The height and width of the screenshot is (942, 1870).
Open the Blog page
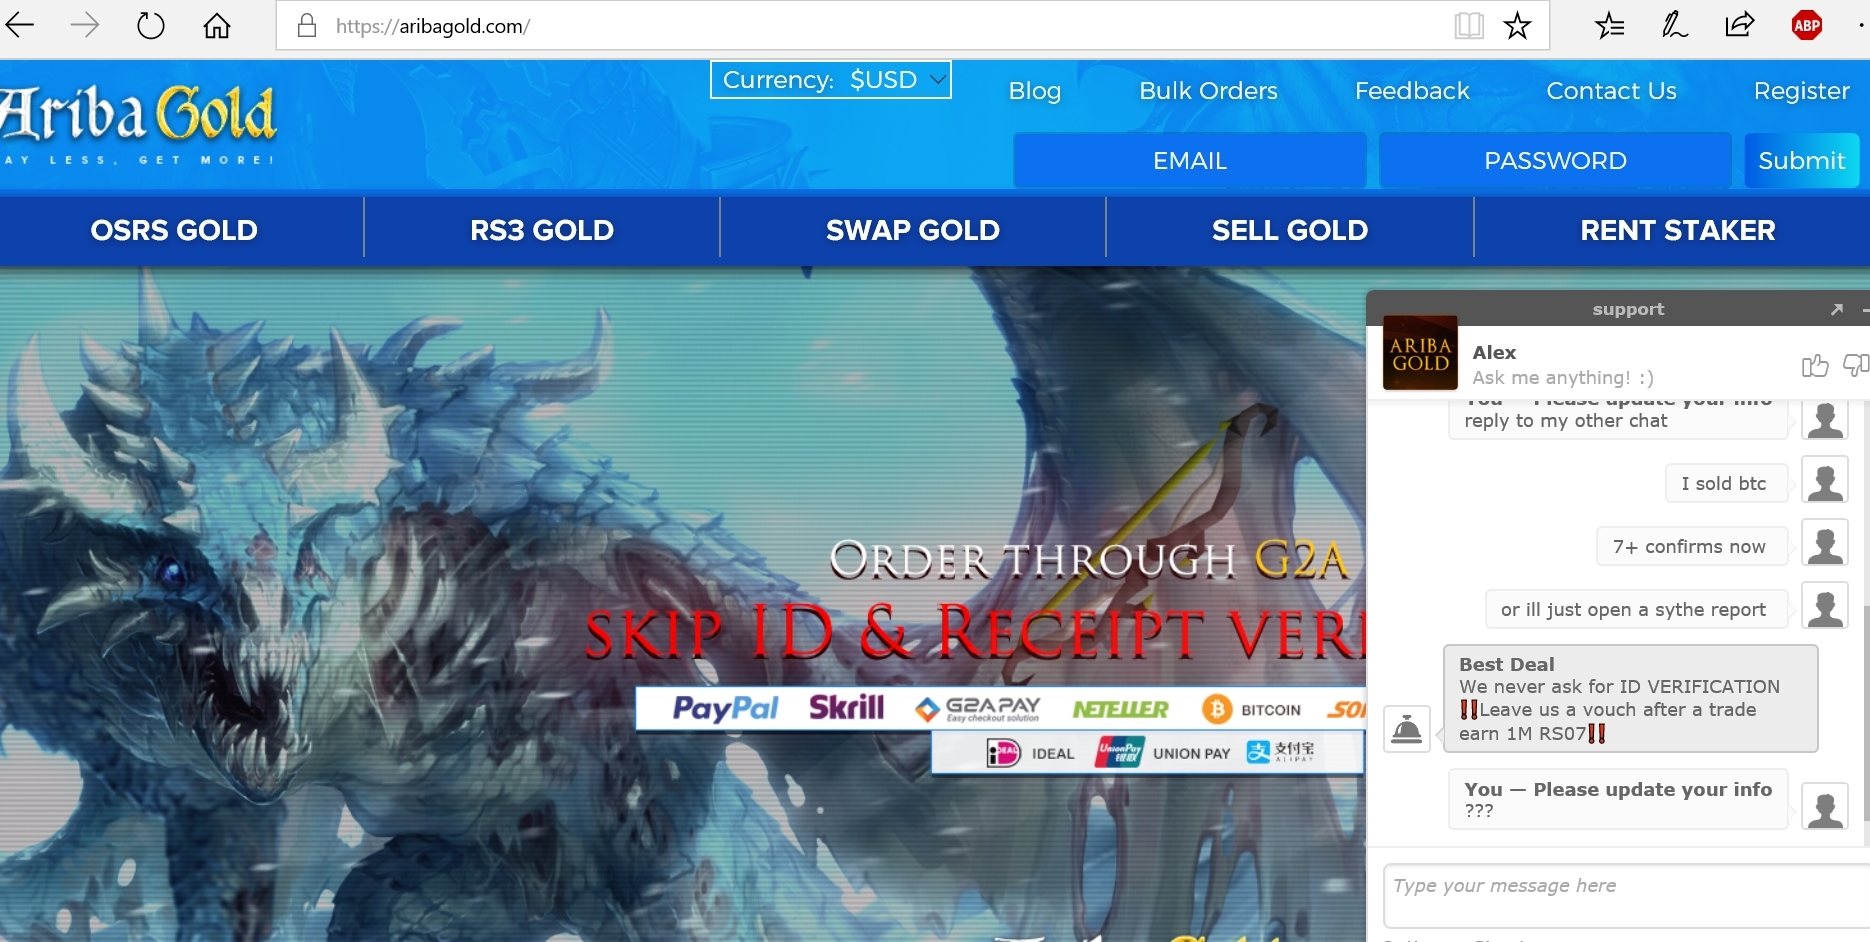1035,91
